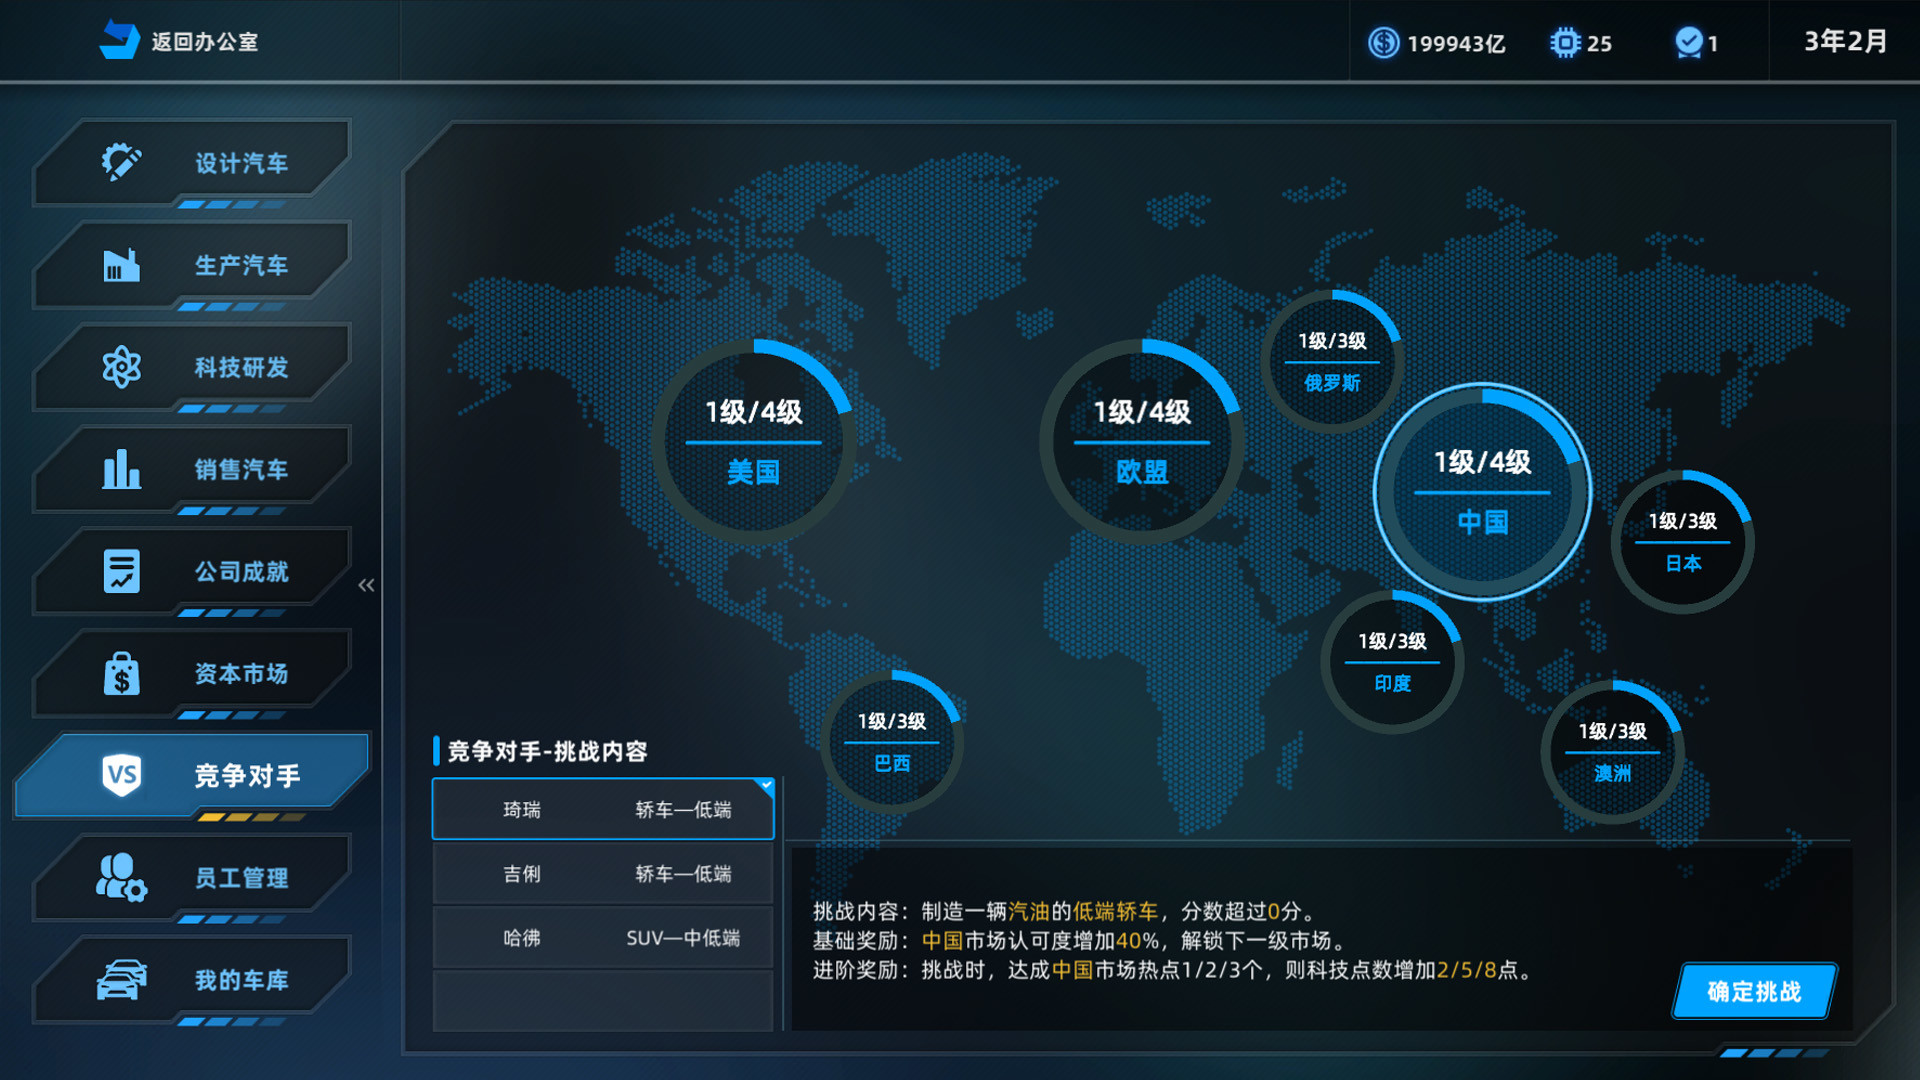The width and height of the screenshot is (1920, 1080).
Task: Open 员工管理 with the people gear icon
Action: [x=120, y=878]
